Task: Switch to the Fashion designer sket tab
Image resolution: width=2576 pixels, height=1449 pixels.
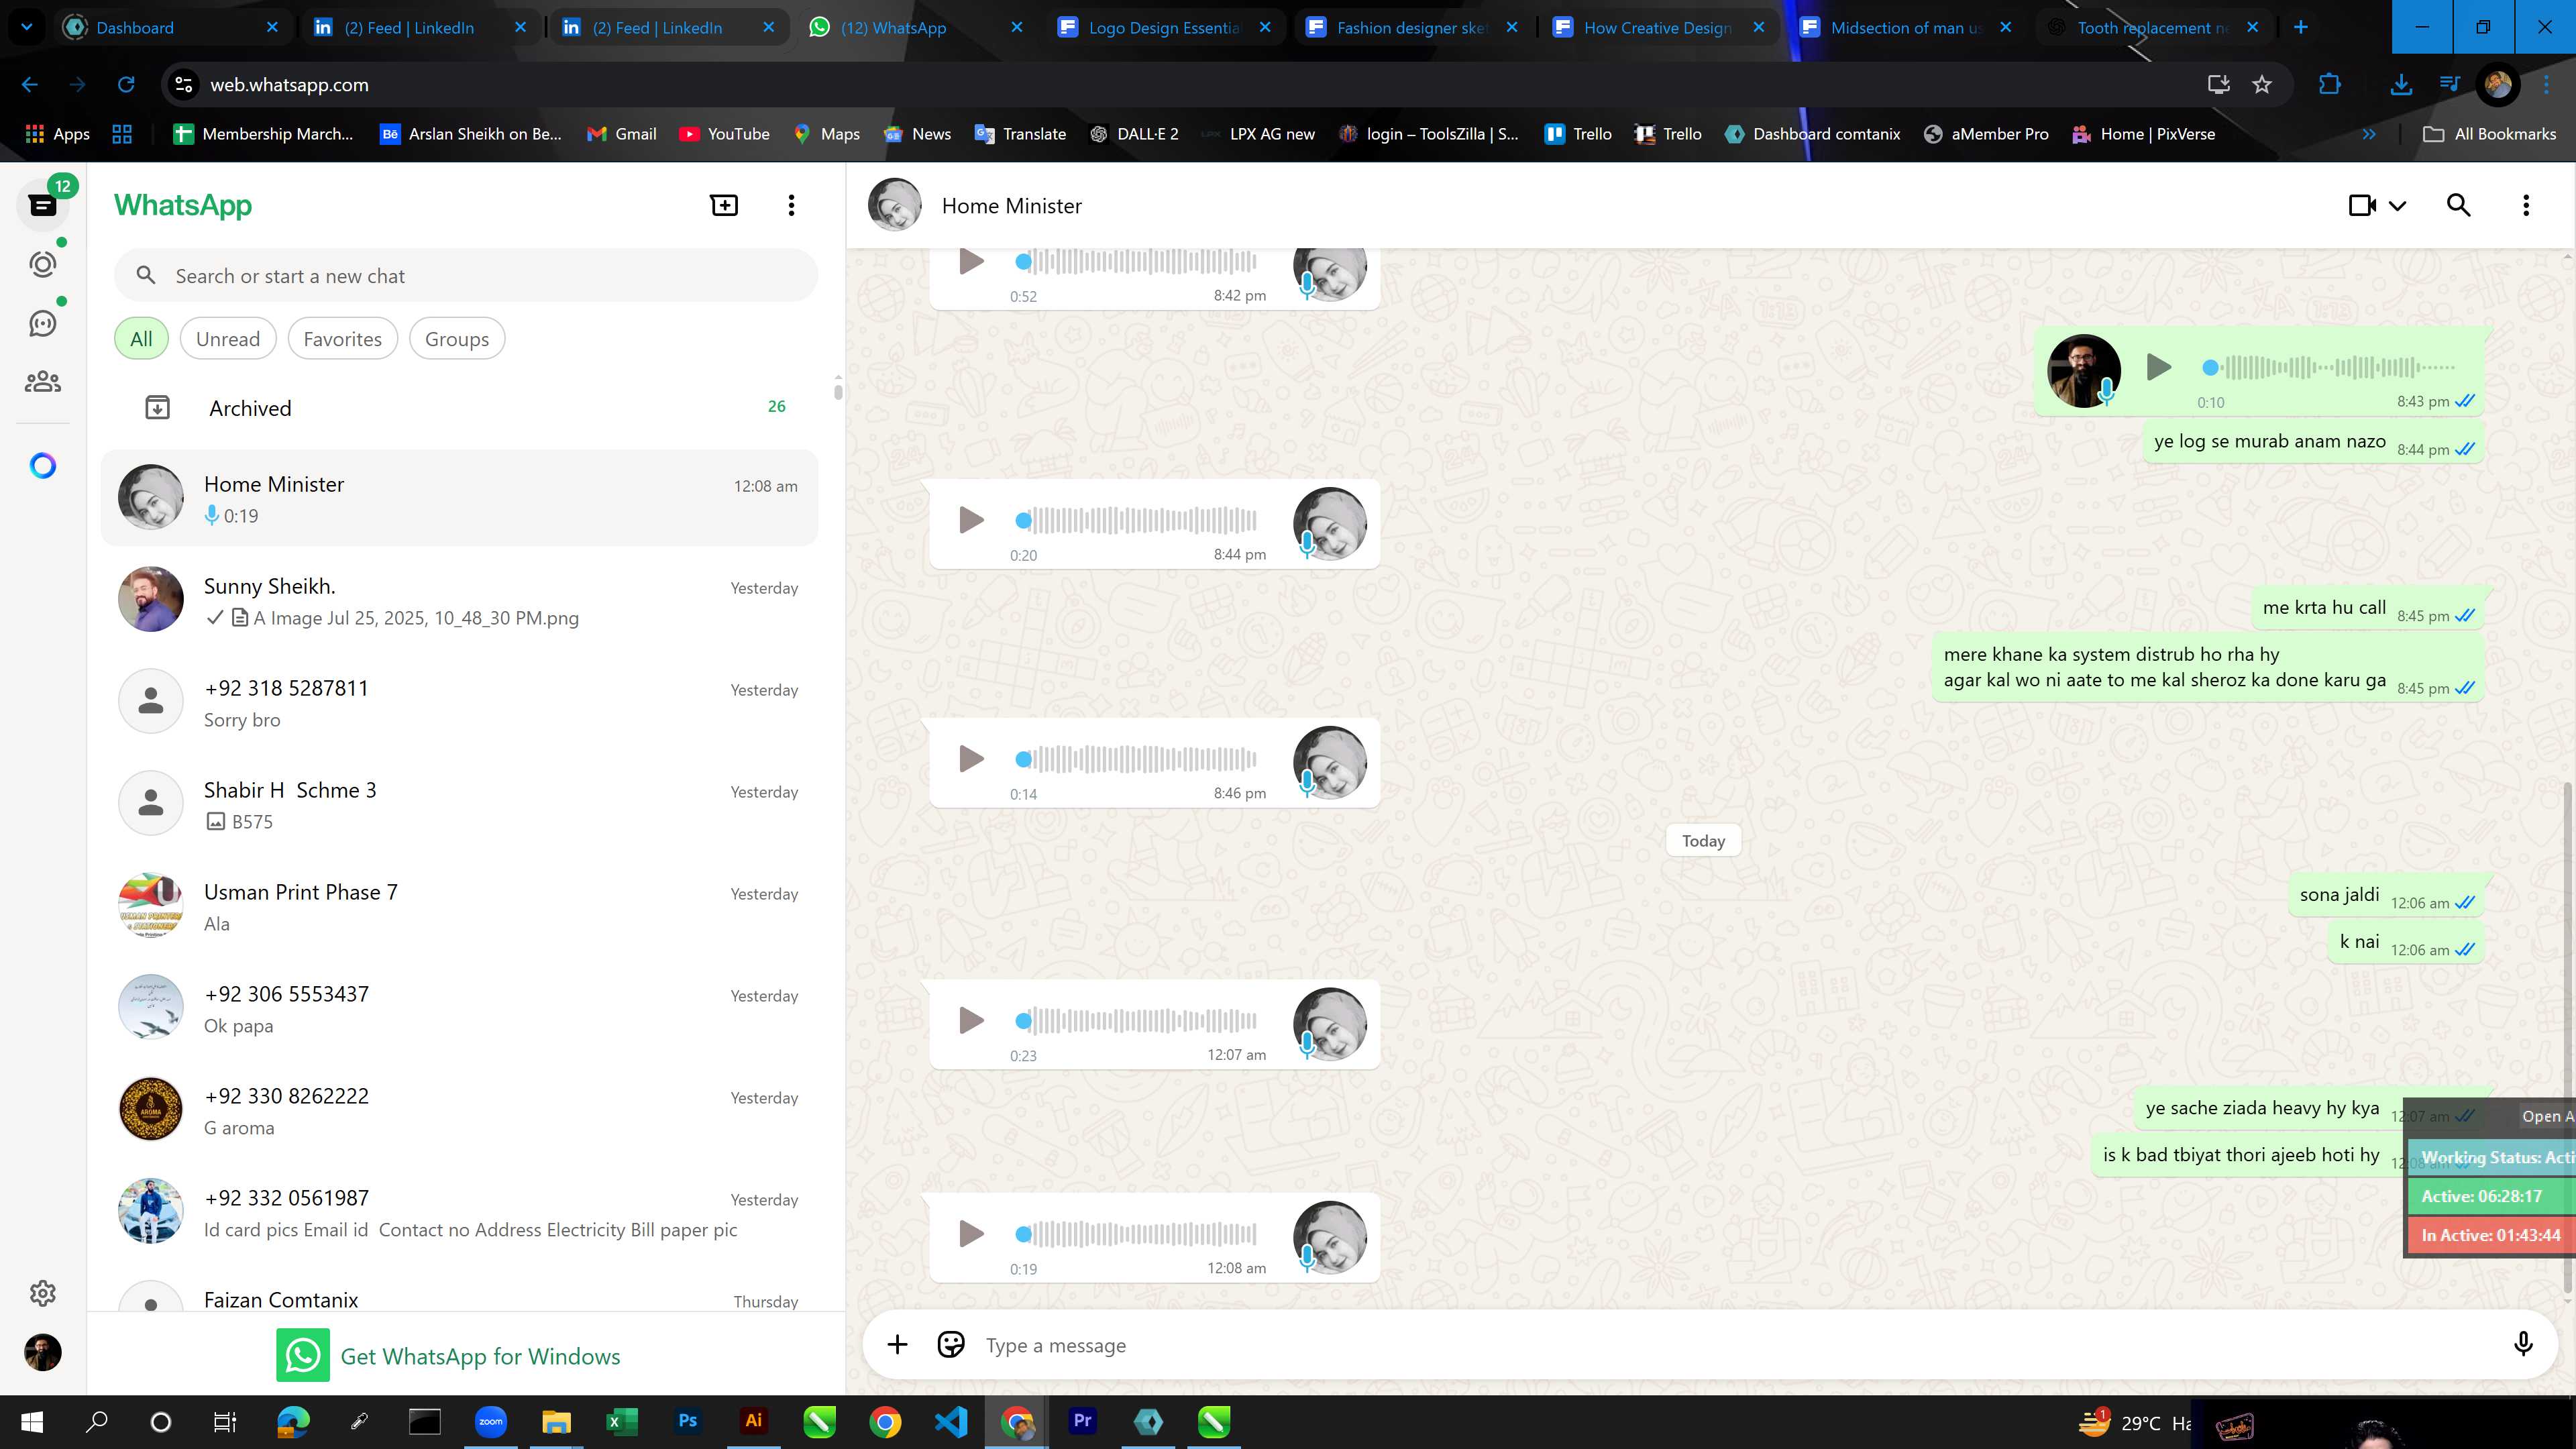Action: [x=1412, y=27]
